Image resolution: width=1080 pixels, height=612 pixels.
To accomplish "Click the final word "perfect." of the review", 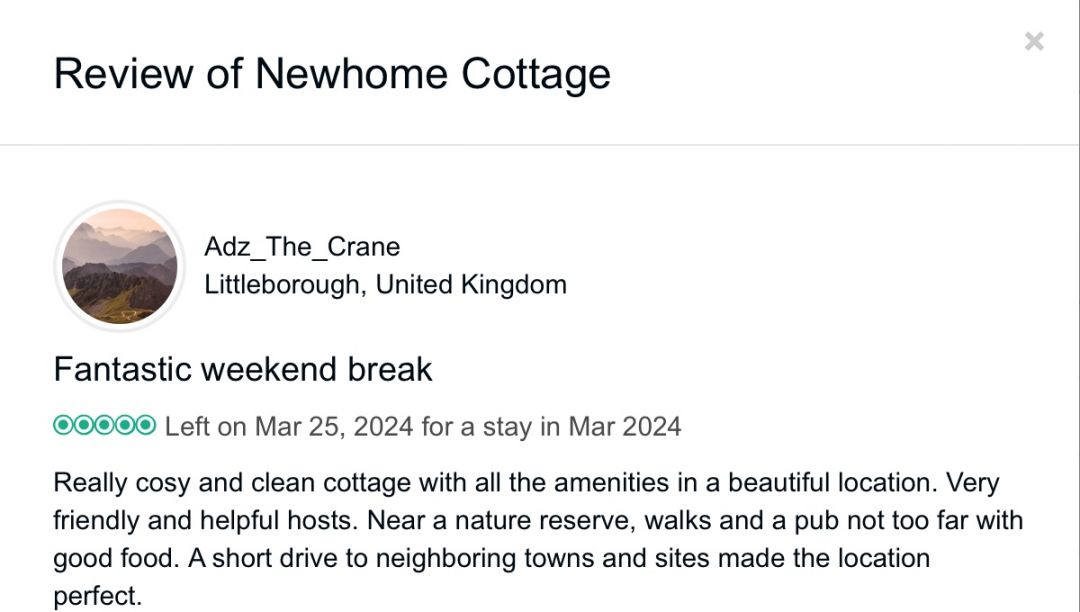I will pos(98,596).
